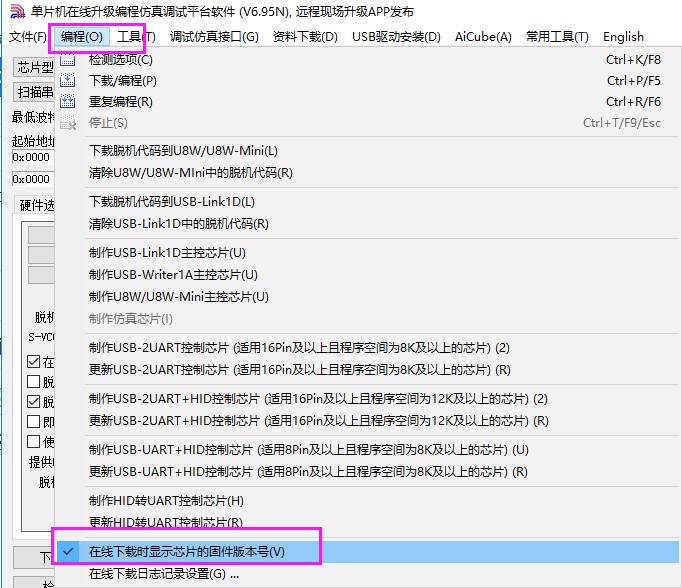Open the 文件(F) menu
Viewport: 682px width, 588px height.
point(28,37)
